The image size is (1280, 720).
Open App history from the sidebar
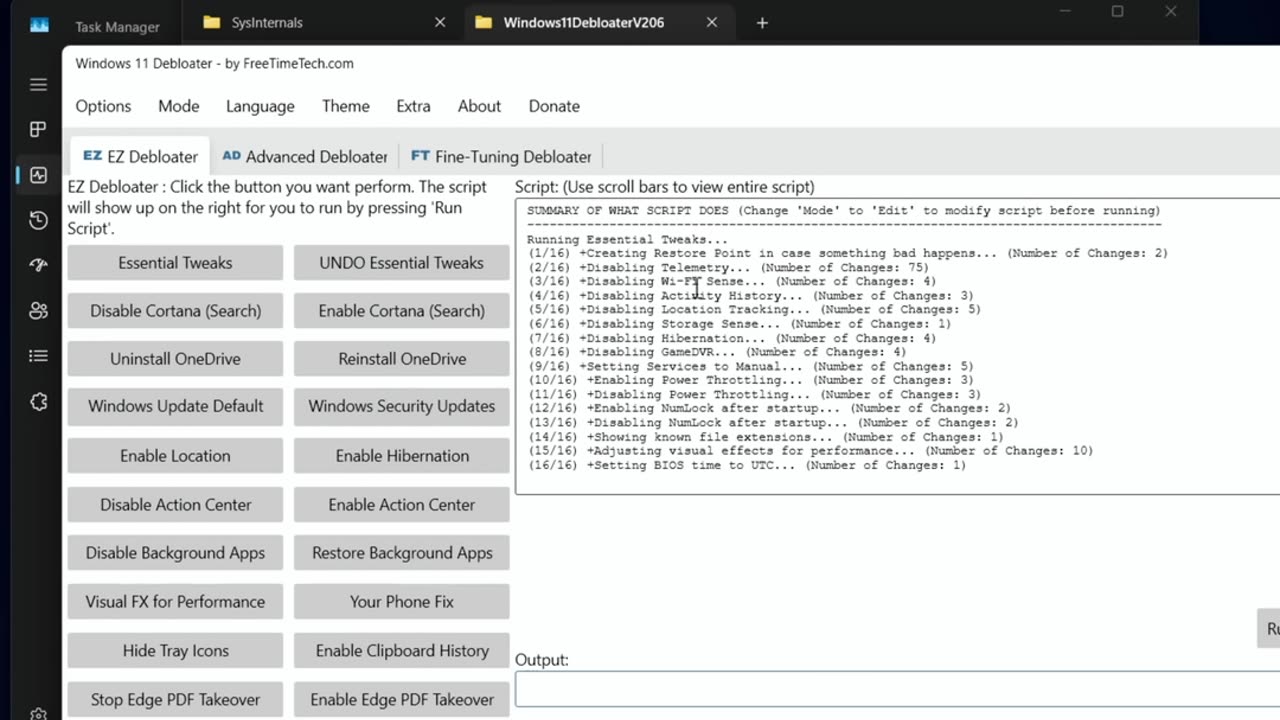38,220
